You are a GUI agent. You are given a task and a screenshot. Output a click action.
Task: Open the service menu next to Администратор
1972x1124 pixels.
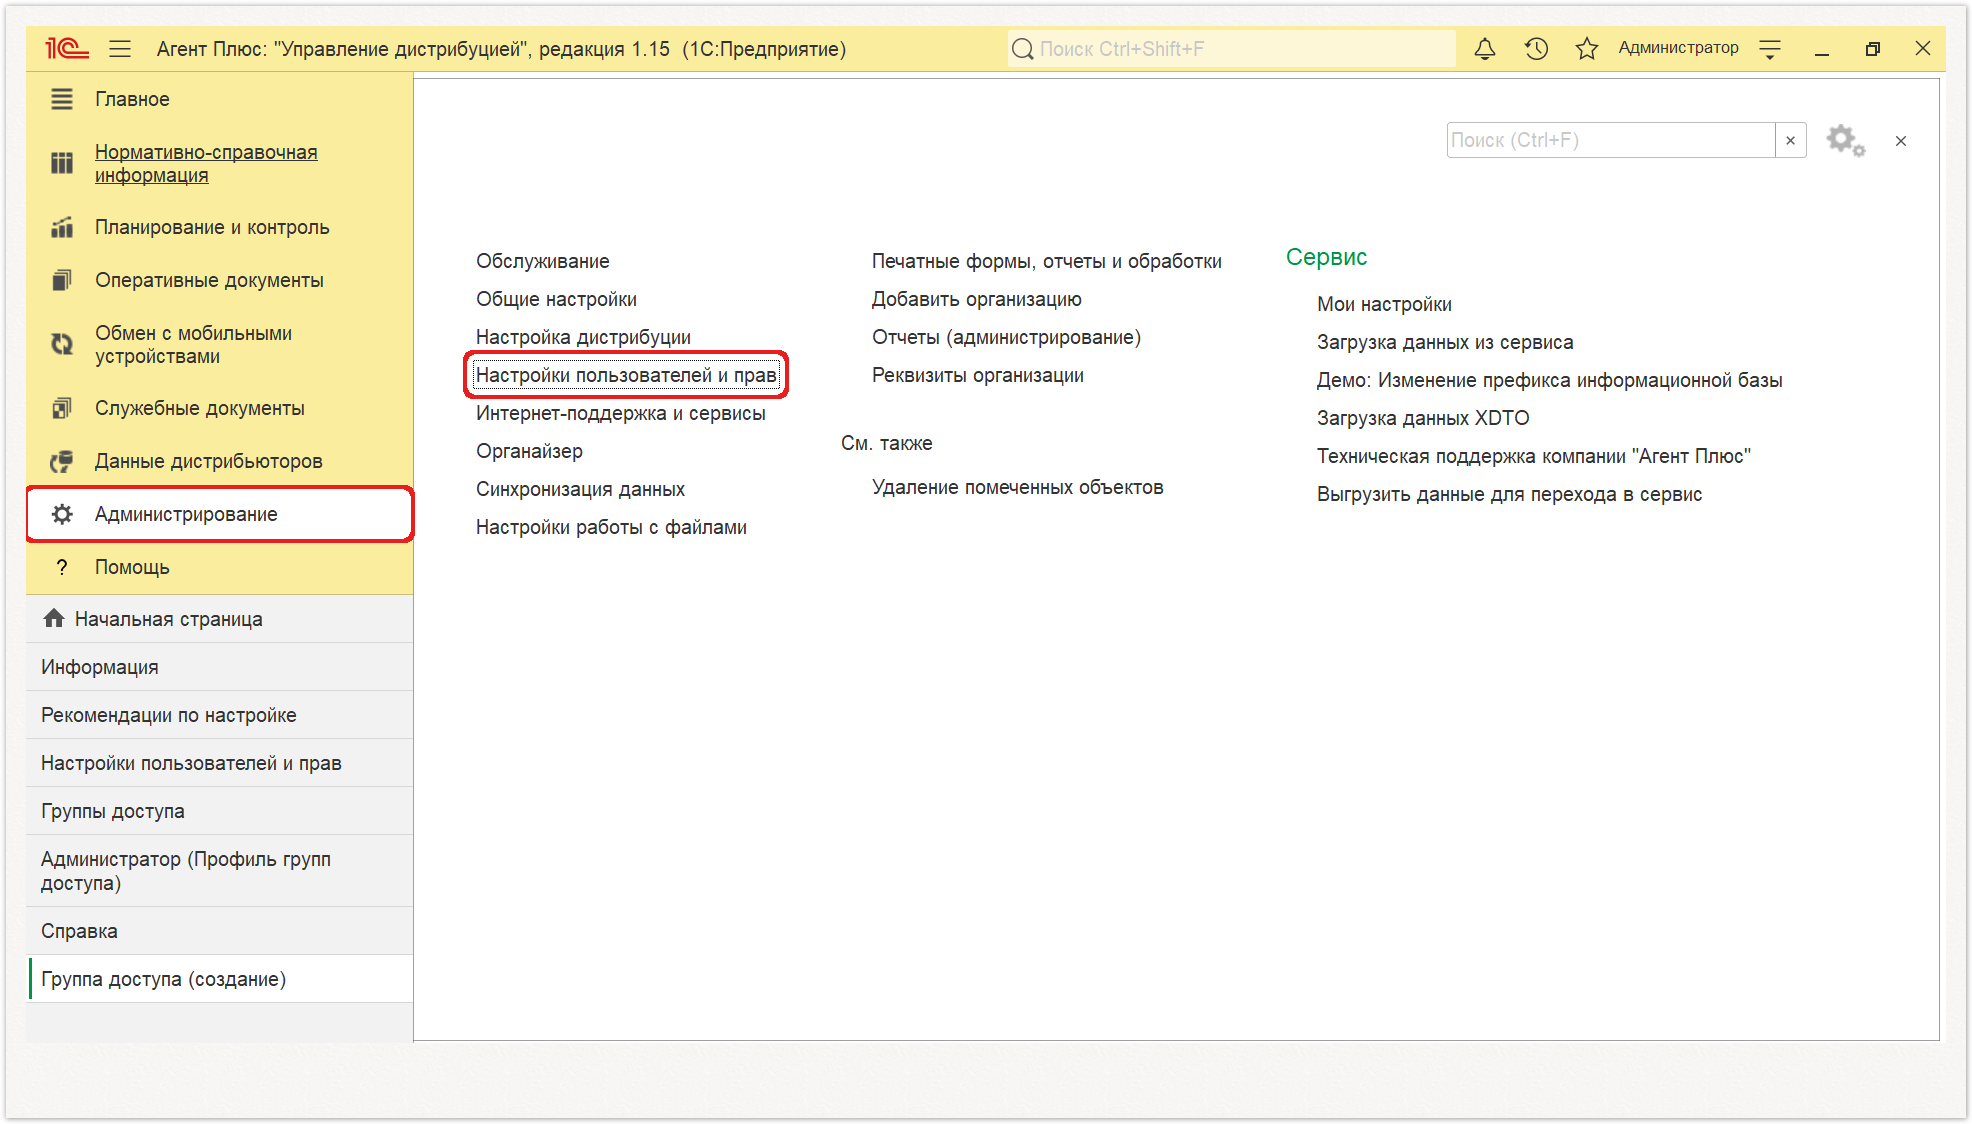click(x=1770, y=48)
